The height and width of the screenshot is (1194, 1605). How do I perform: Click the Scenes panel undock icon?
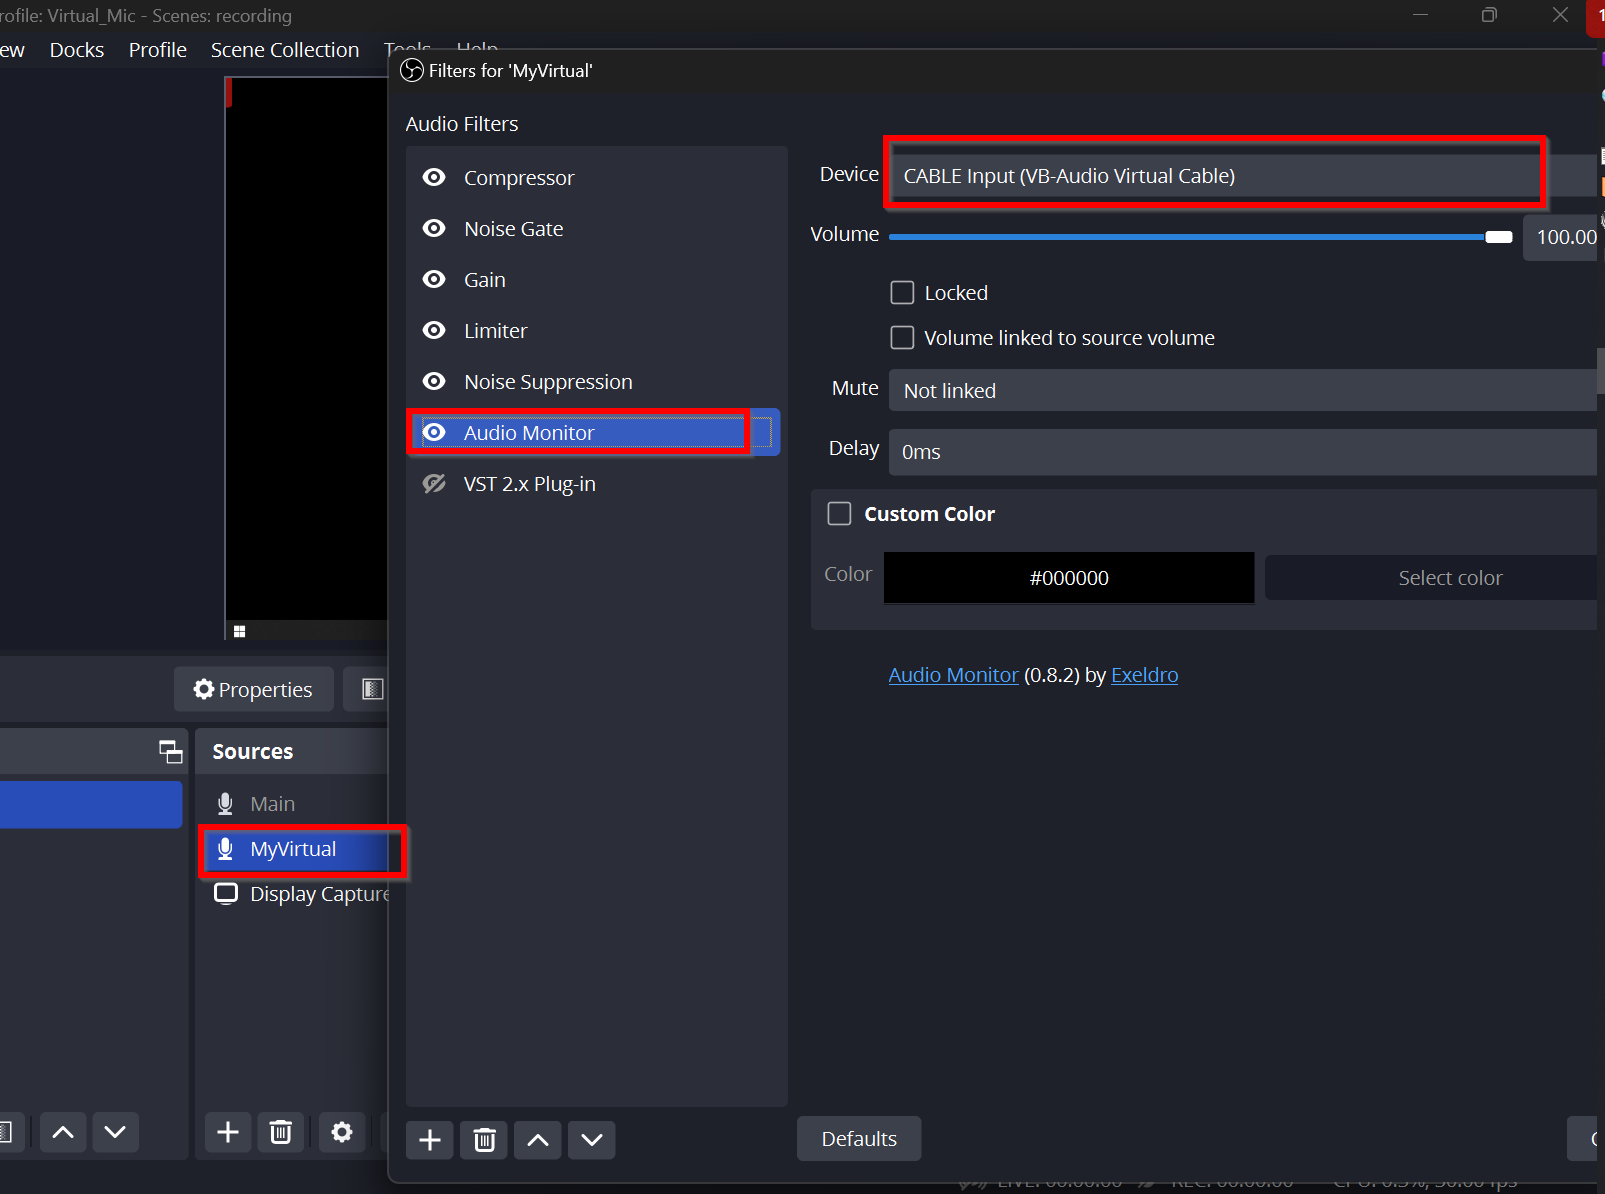click(x=171, y=752)
